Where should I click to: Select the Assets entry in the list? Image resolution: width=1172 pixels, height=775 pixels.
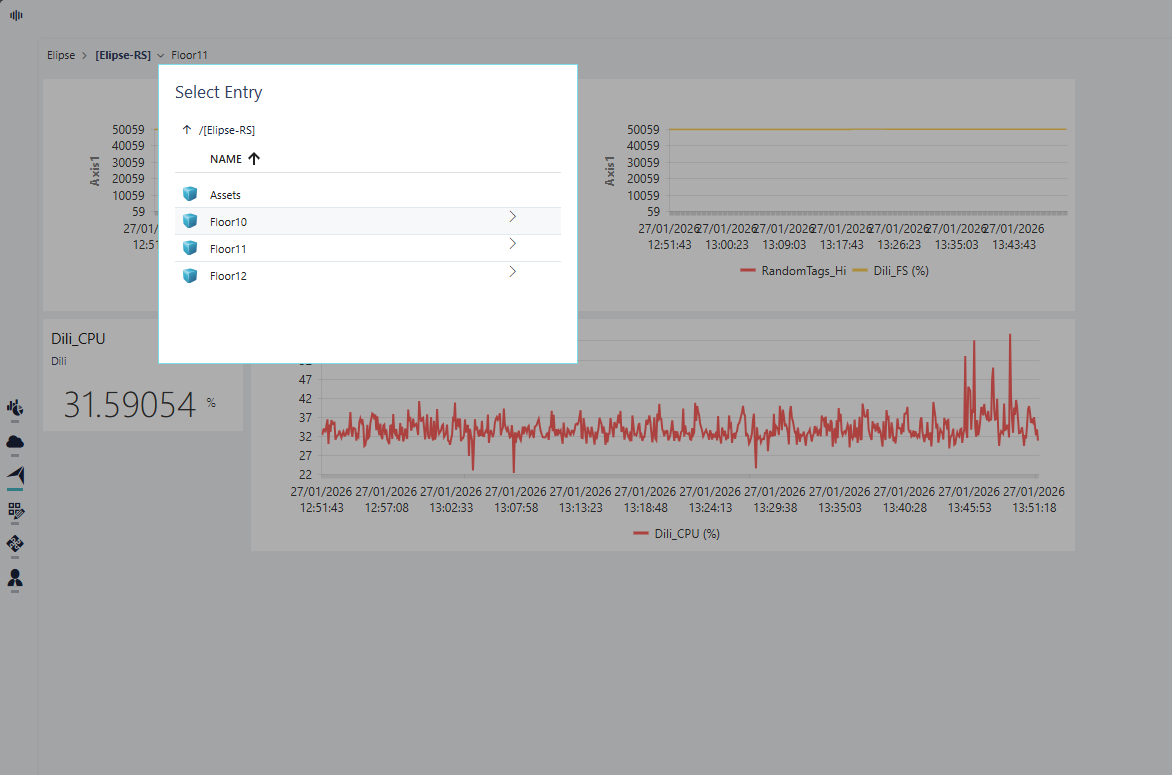225,195
